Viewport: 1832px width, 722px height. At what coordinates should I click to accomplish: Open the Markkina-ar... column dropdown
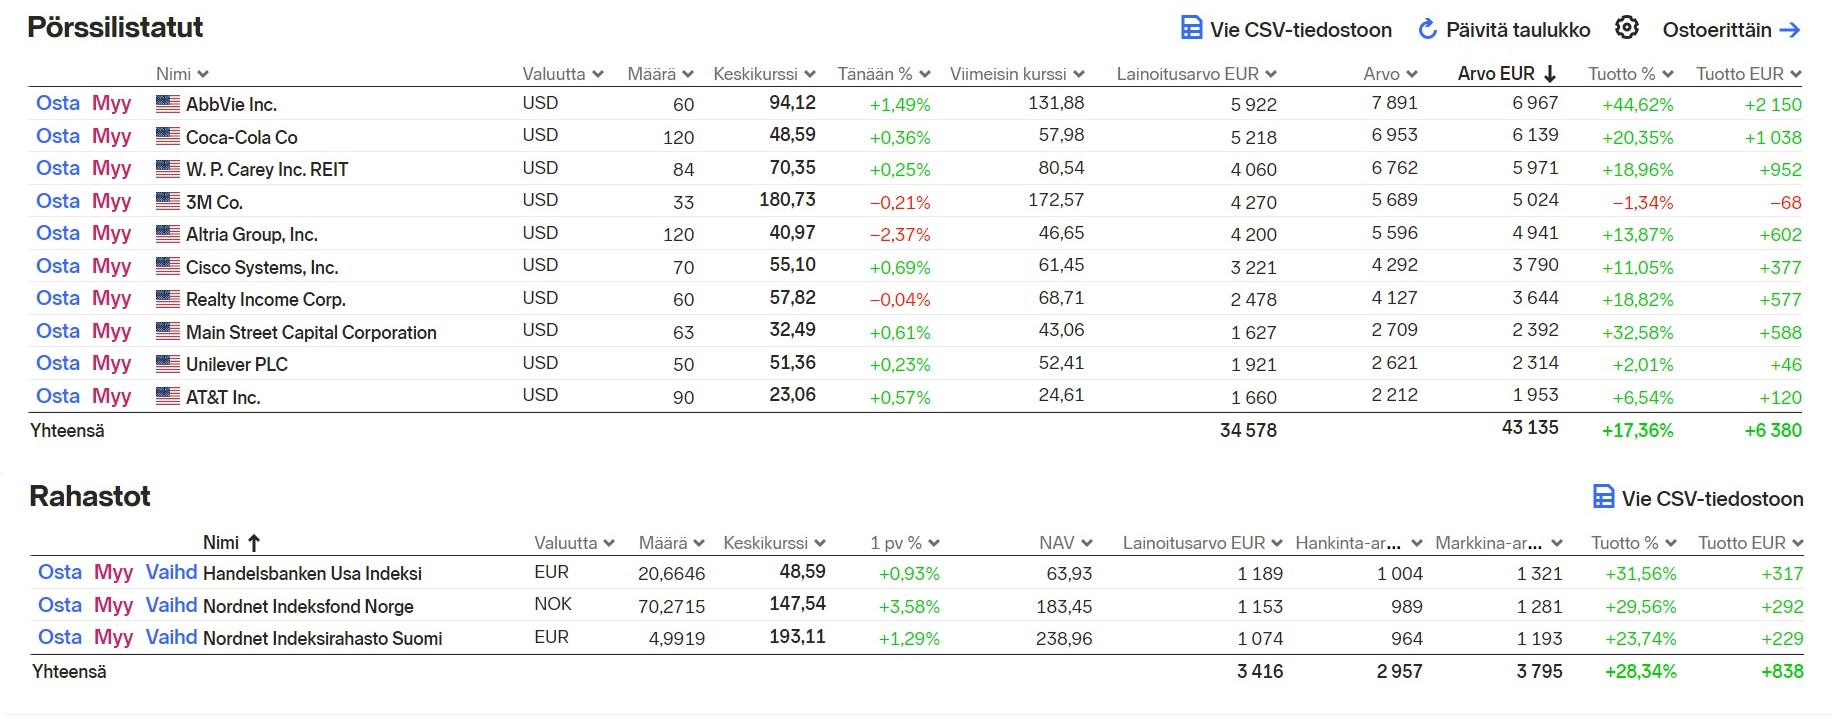(x=1557, y=543)
